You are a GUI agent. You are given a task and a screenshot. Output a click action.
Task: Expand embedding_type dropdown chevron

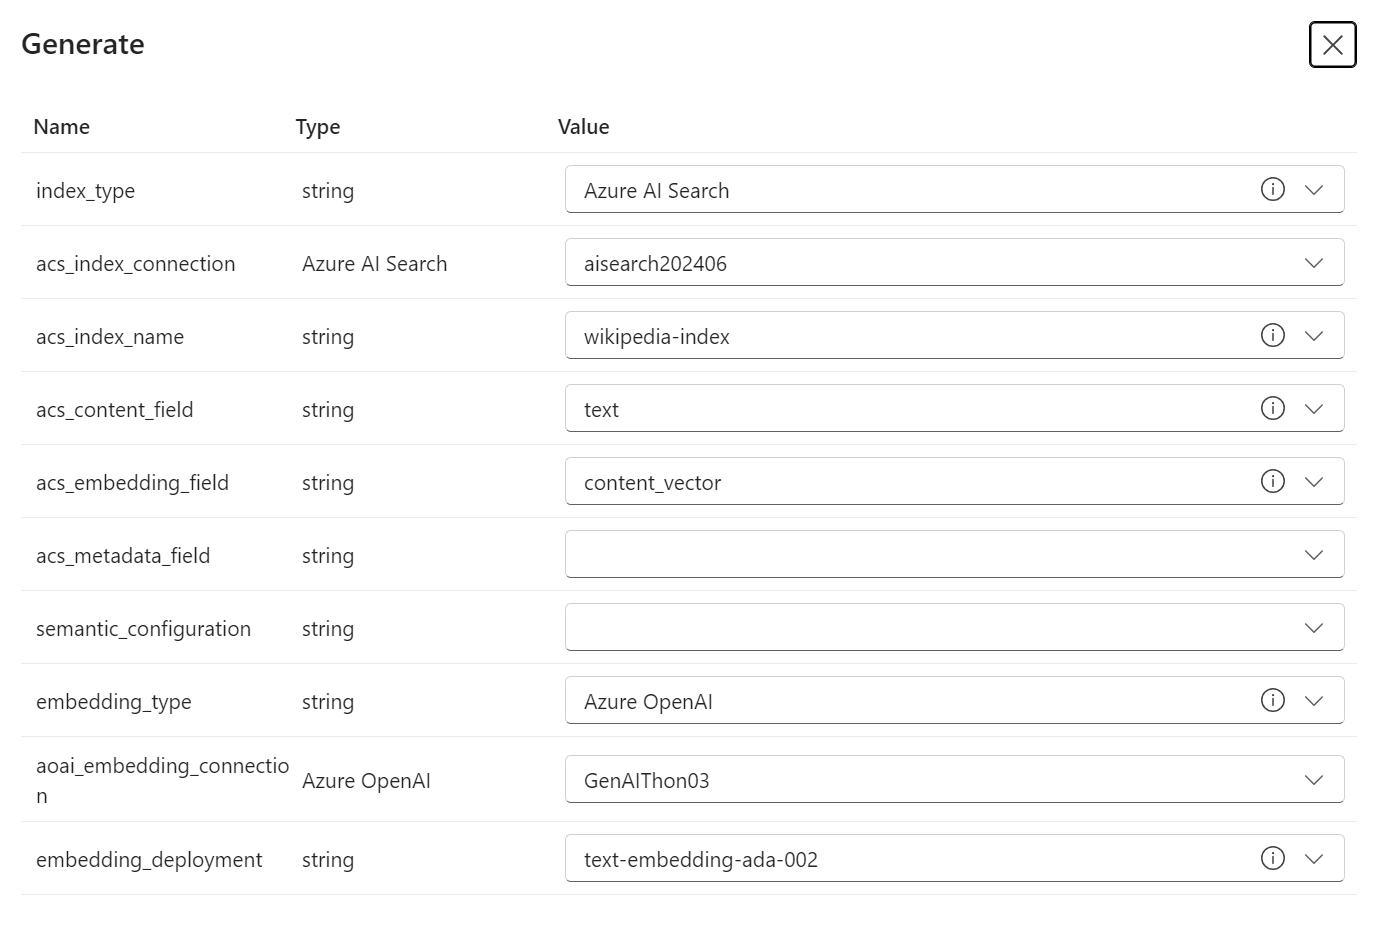pyautogui.click(x=1314, y=701)
